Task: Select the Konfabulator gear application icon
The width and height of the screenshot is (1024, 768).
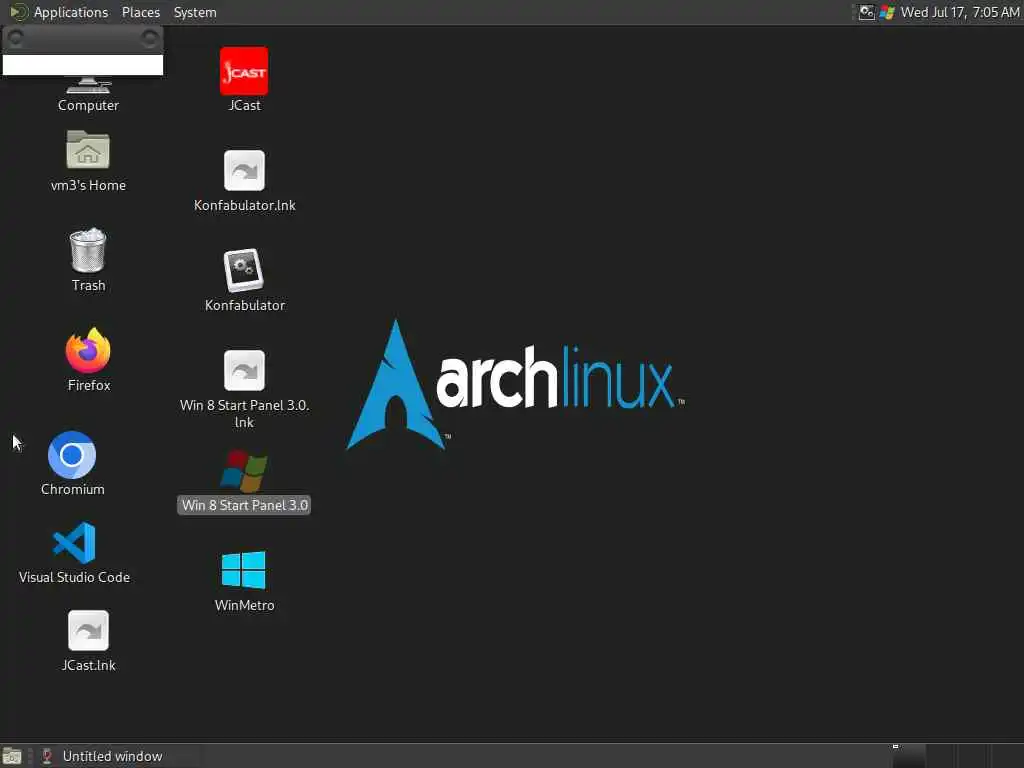Action: coord(244,270)
